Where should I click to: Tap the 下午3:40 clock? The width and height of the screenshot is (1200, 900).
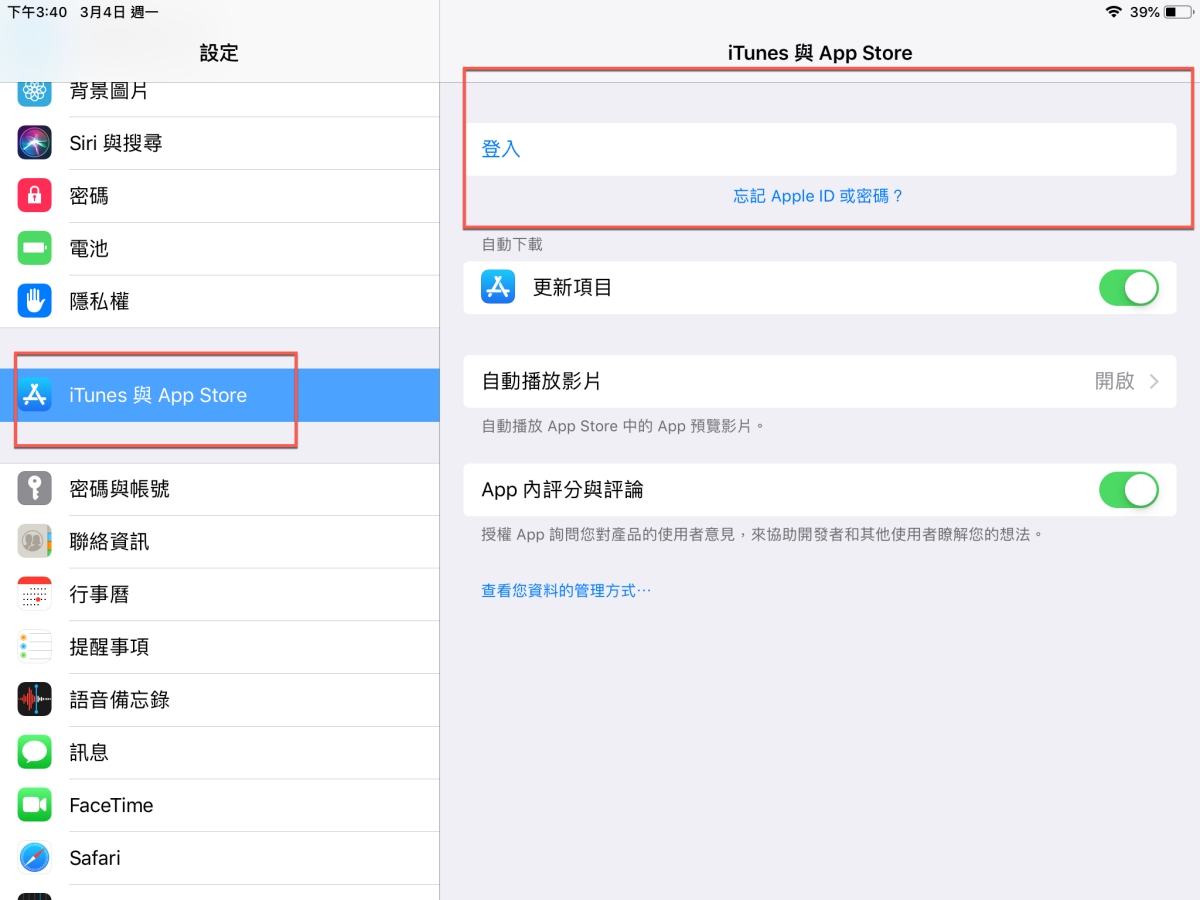coord(38,12)
